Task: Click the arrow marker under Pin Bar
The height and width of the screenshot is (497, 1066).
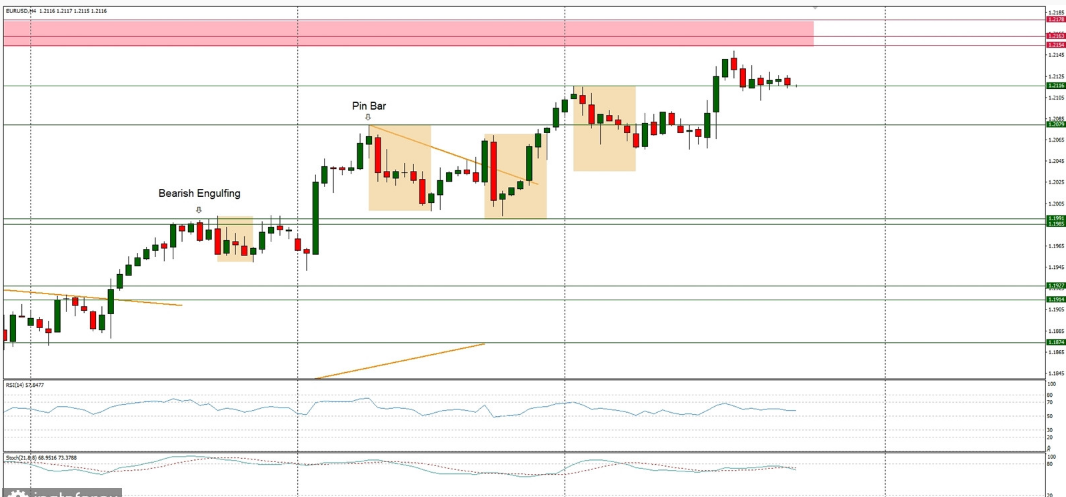Action: (x=368, y=117)
